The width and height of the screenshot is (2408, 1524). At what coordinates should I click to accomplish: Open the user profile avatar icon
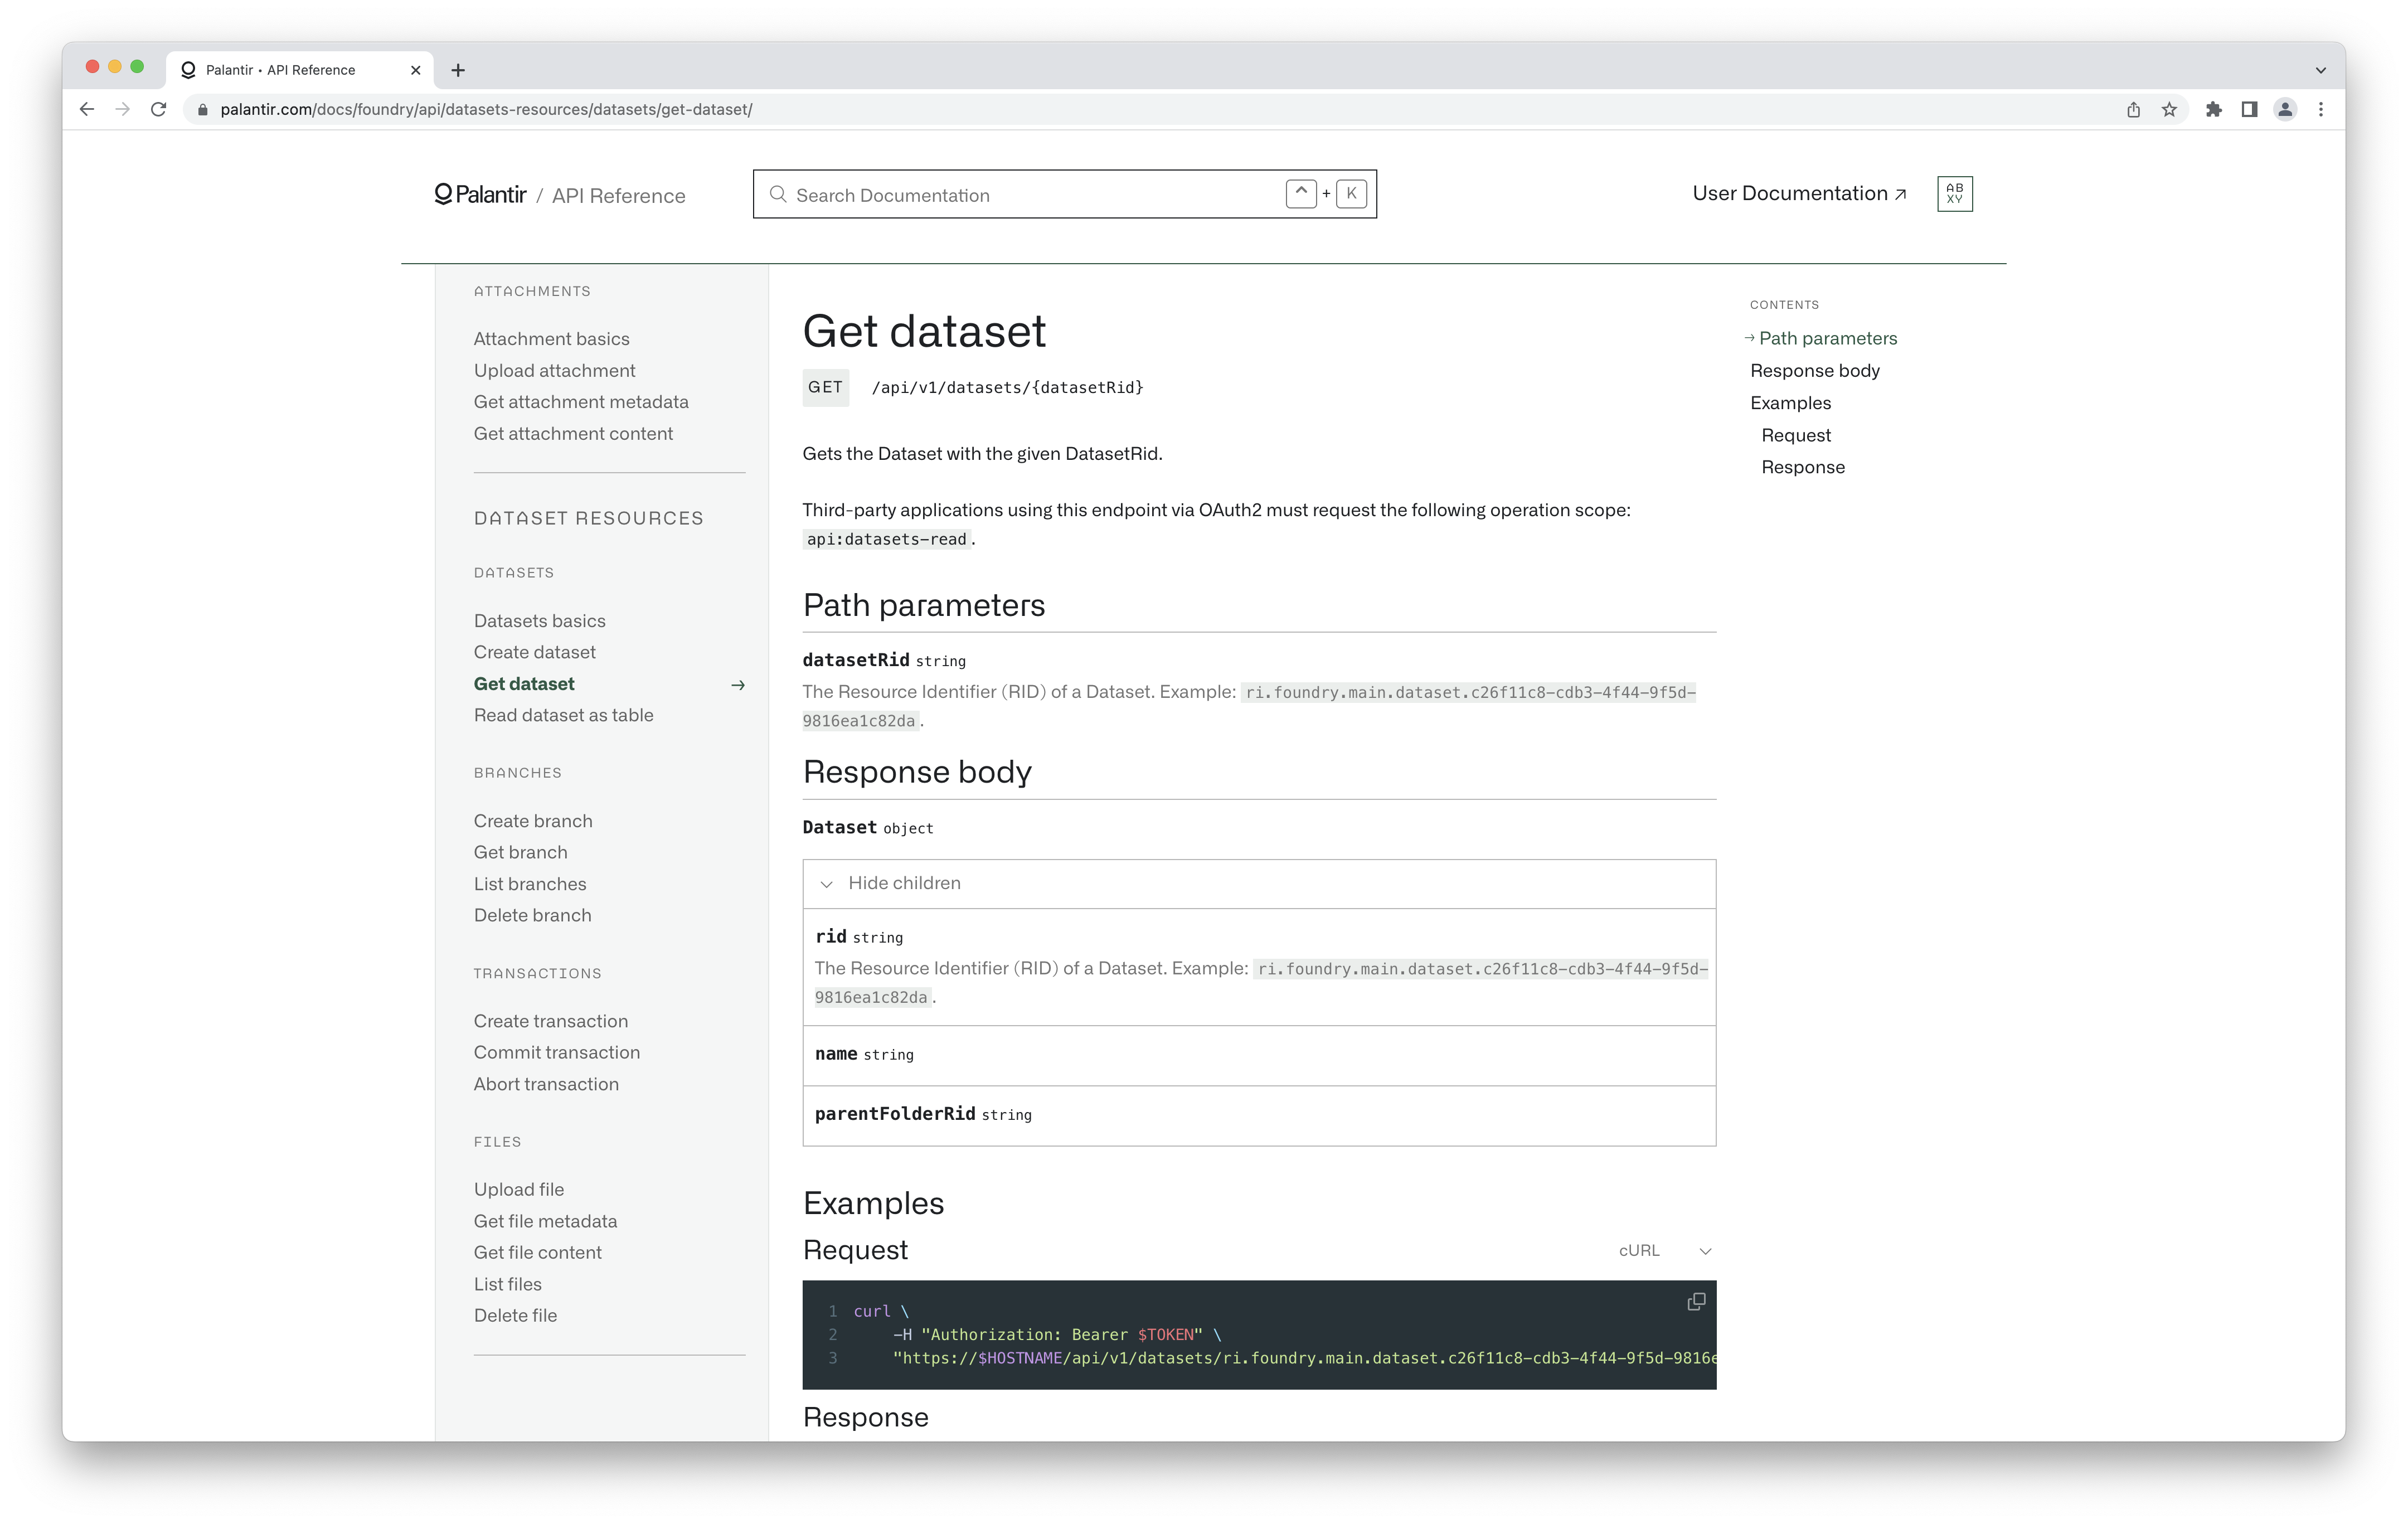[x=2285, y=109]
